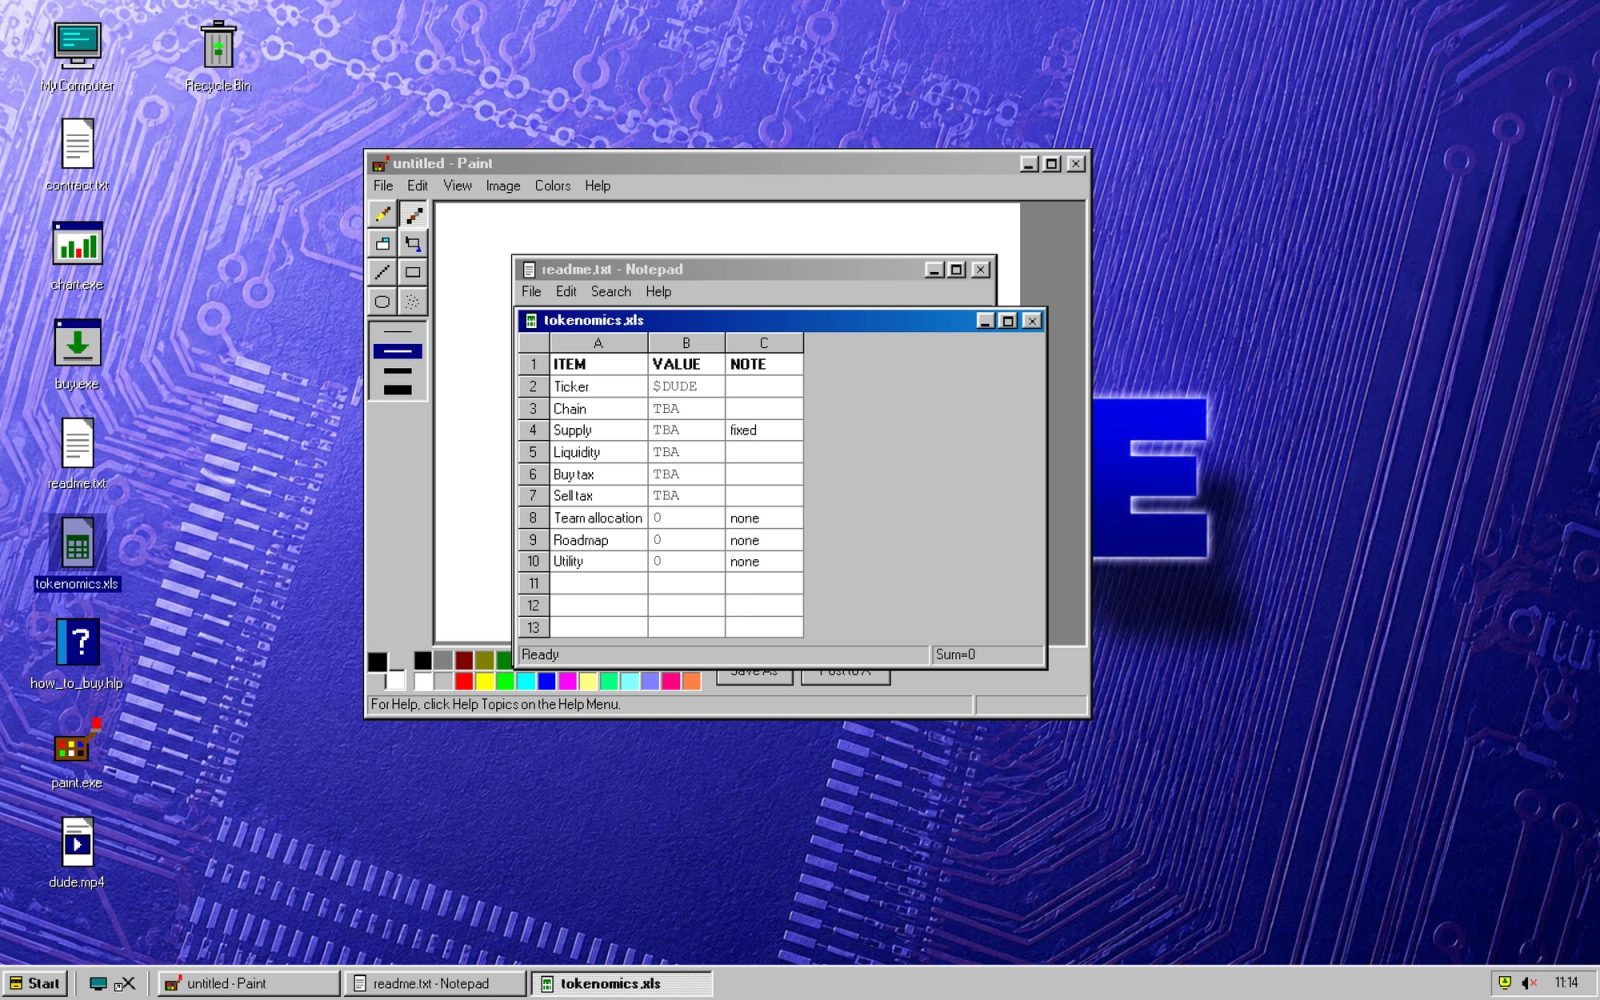Open readme.txt desktop icon
This screenshot has height=1000, width=1600.
[x=77, y=454]
